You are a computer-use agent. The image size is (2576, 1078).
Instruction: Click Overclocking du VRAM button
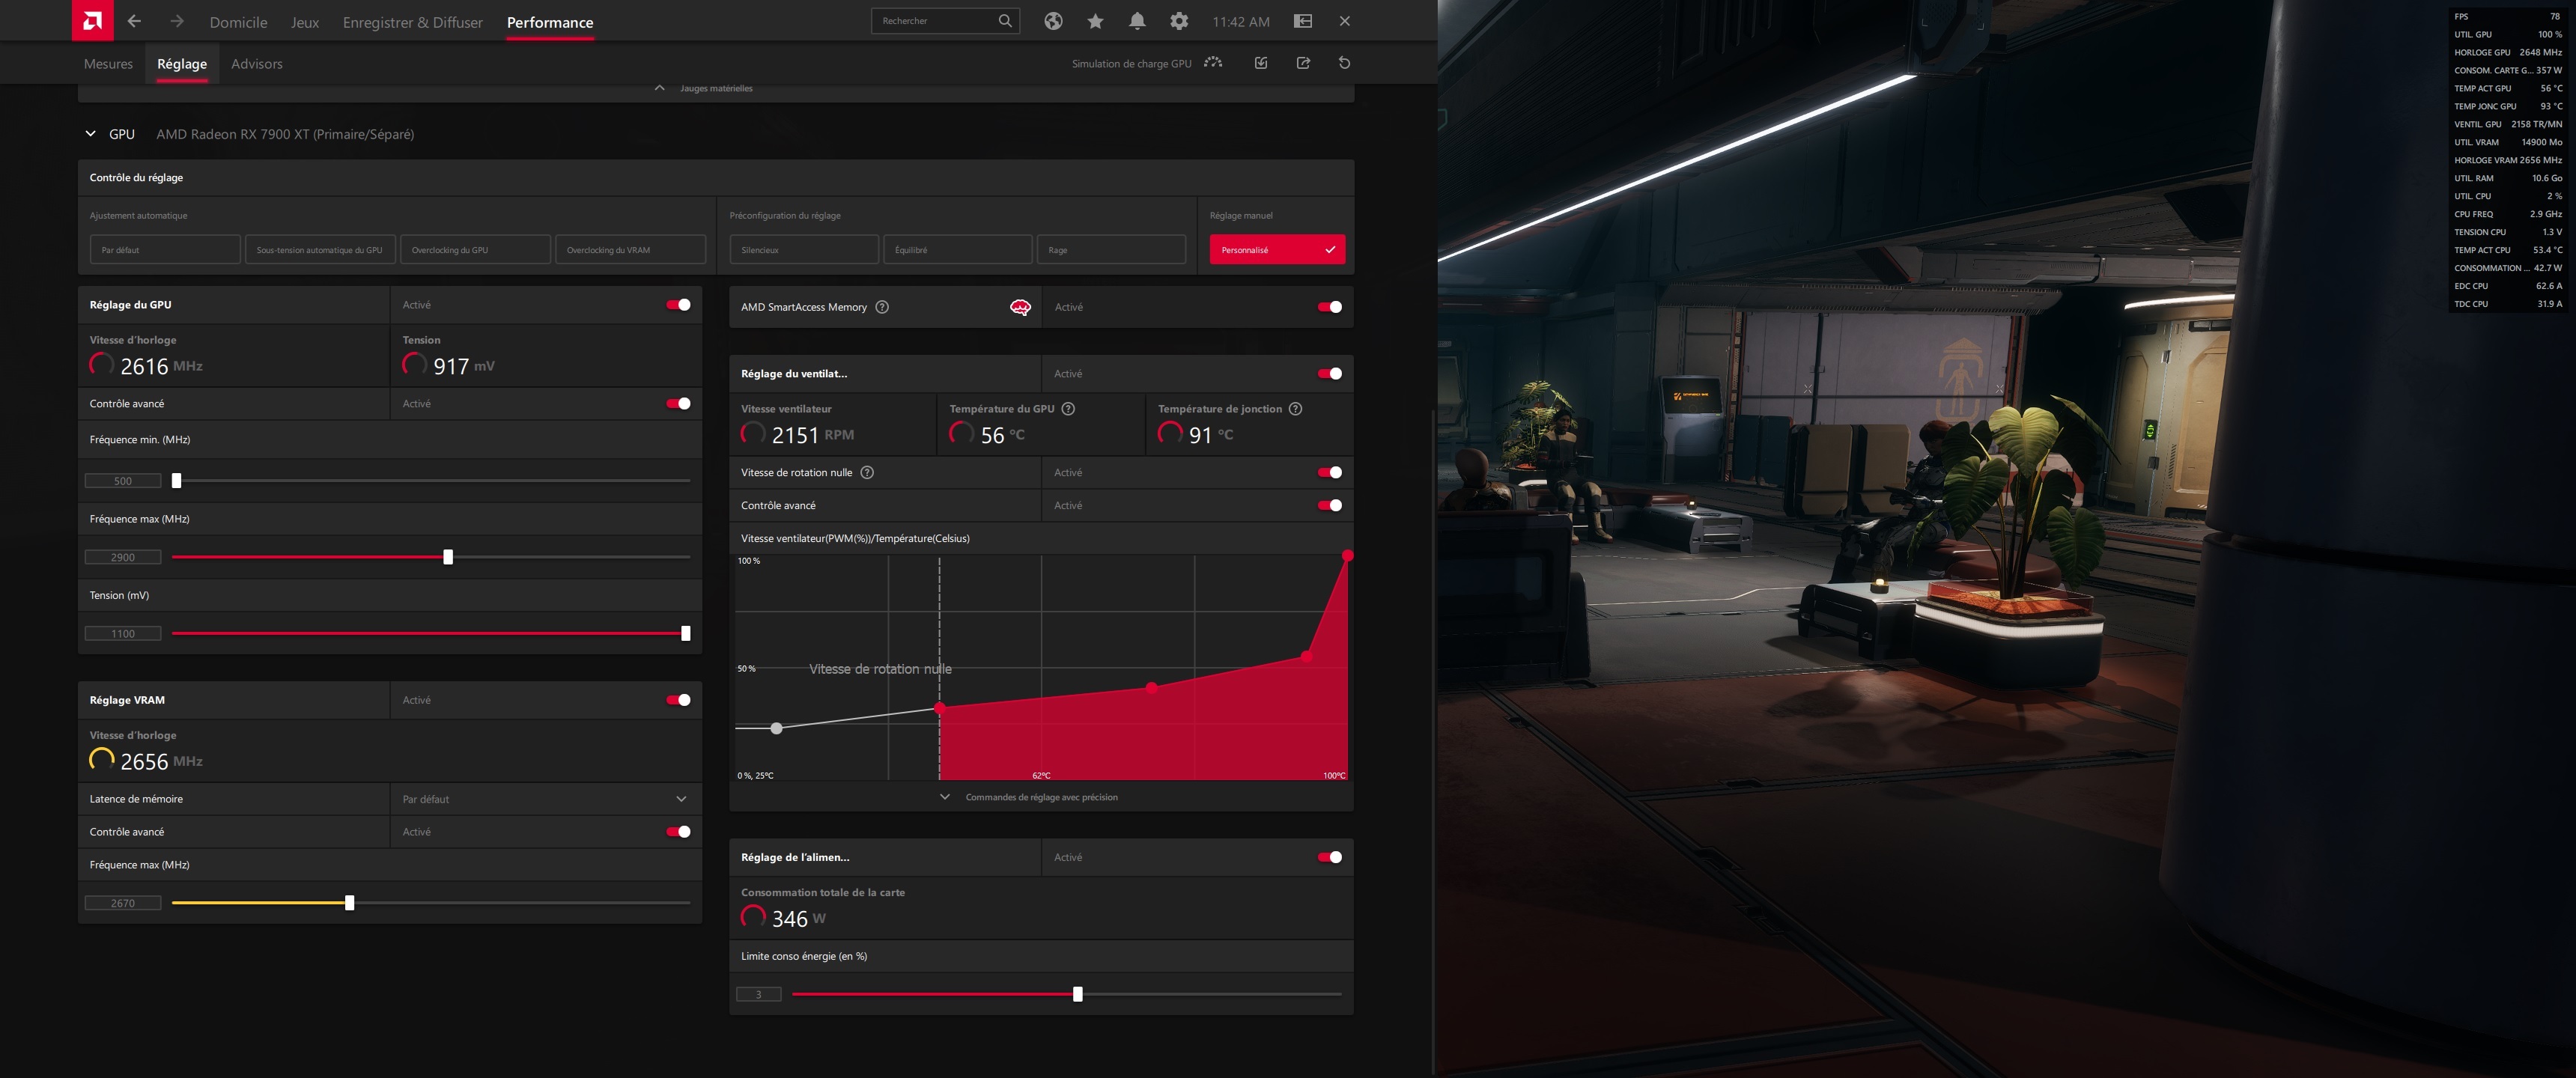click(630, 250)
